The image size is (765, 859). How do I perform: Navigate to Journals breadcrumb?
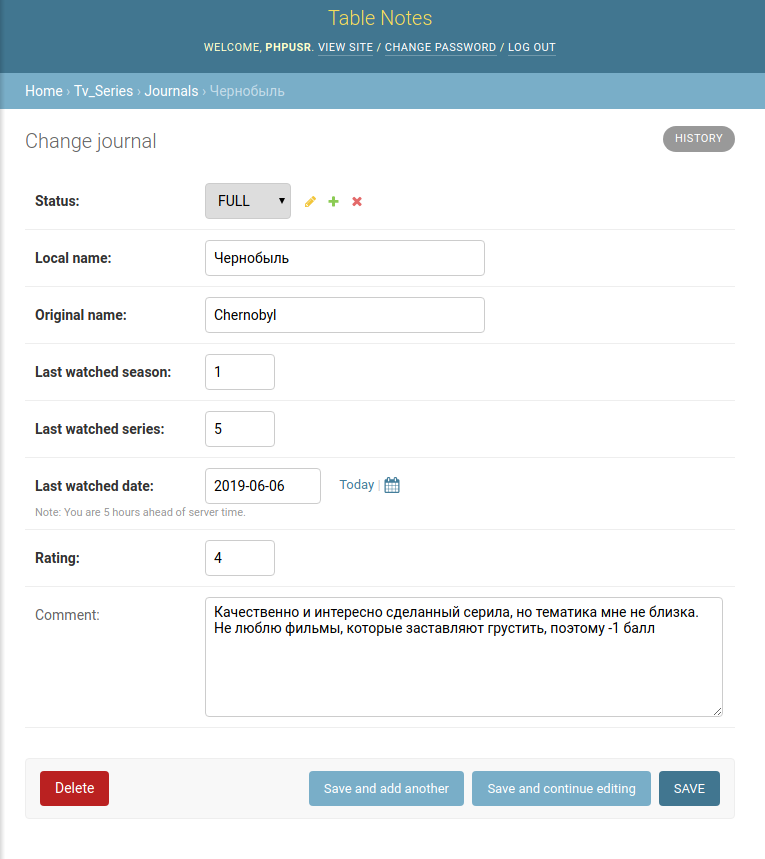(x=172, y=91)
